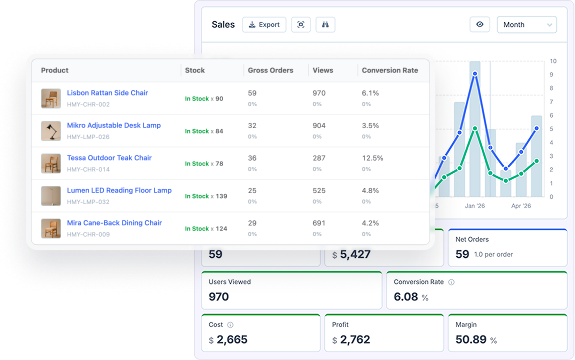Click the Stock column header

(195, 70)
